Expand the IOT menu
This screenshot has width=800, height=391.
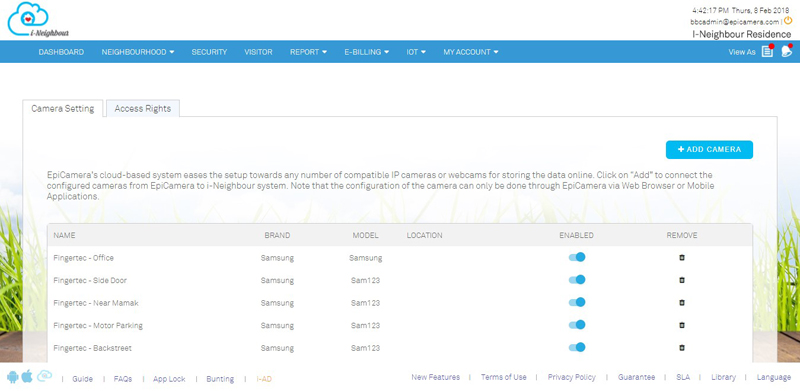click(x=416, y=52)
